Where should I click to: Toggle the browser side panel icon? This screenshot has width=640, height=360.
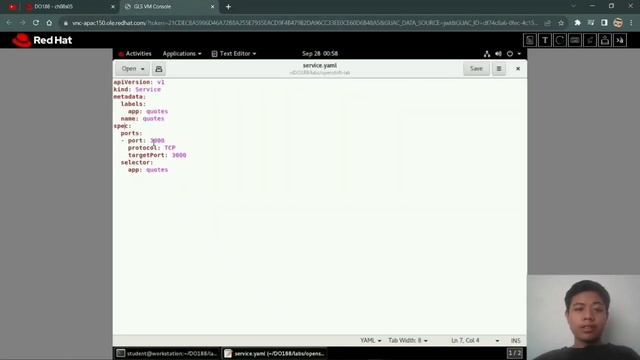pyautogui.click(x=604, y=23)
